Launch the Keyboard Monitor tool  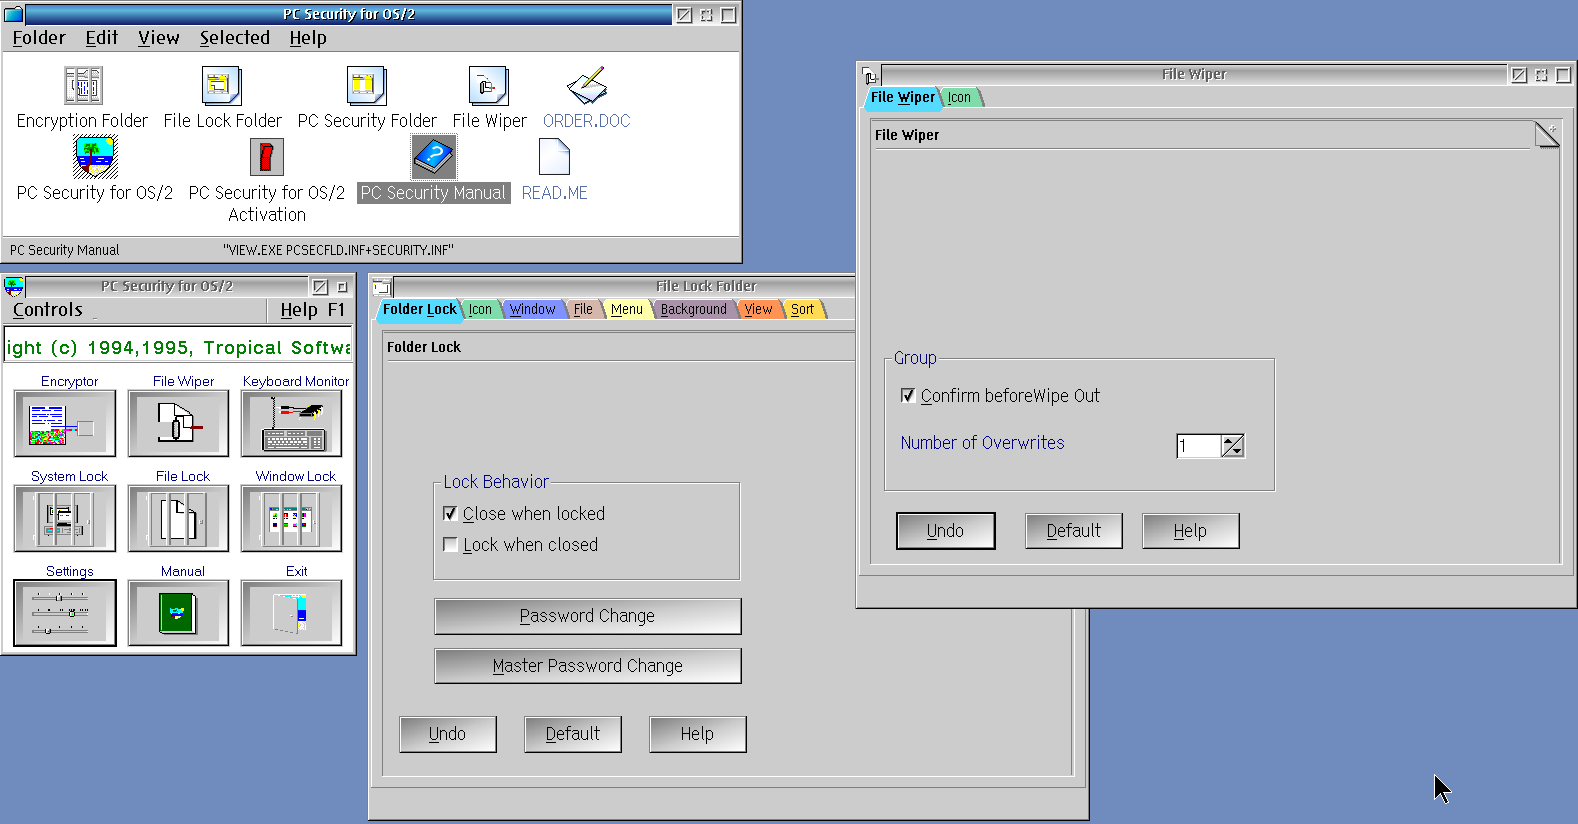pyautogui.click(x=291, y=423)
